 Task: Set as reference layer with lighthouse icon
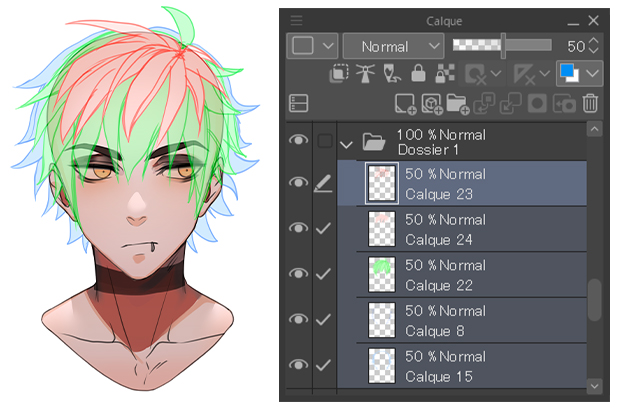click(365, 74)
